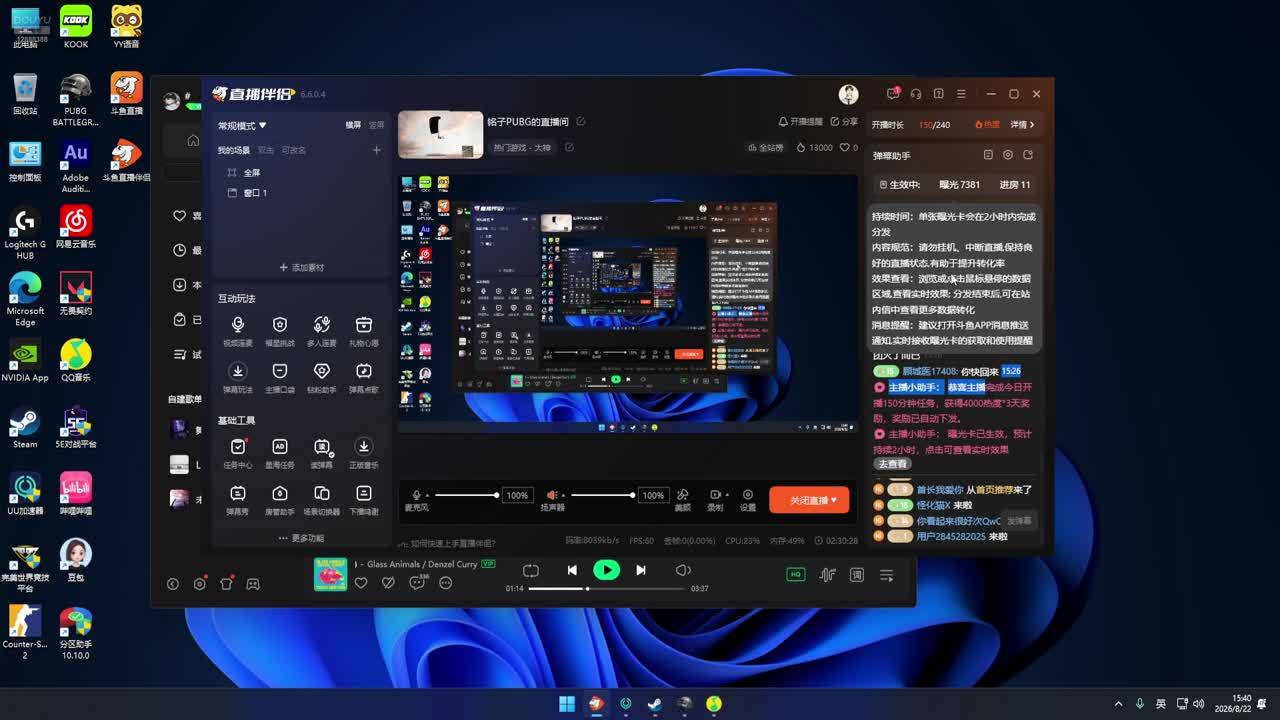Open the 任务中心 task center
The height and width of the screenshot is (720, 1280).
(238, 453)
